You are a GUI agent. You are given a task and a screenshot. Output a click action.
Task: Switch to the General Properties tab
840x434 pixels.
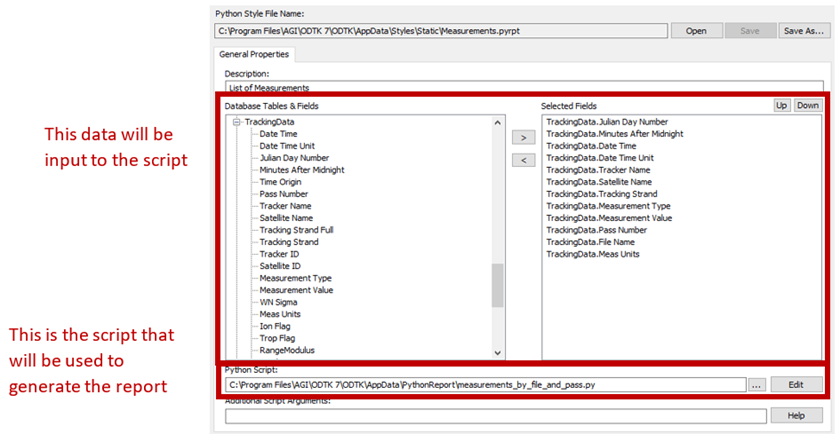[254, 55]
